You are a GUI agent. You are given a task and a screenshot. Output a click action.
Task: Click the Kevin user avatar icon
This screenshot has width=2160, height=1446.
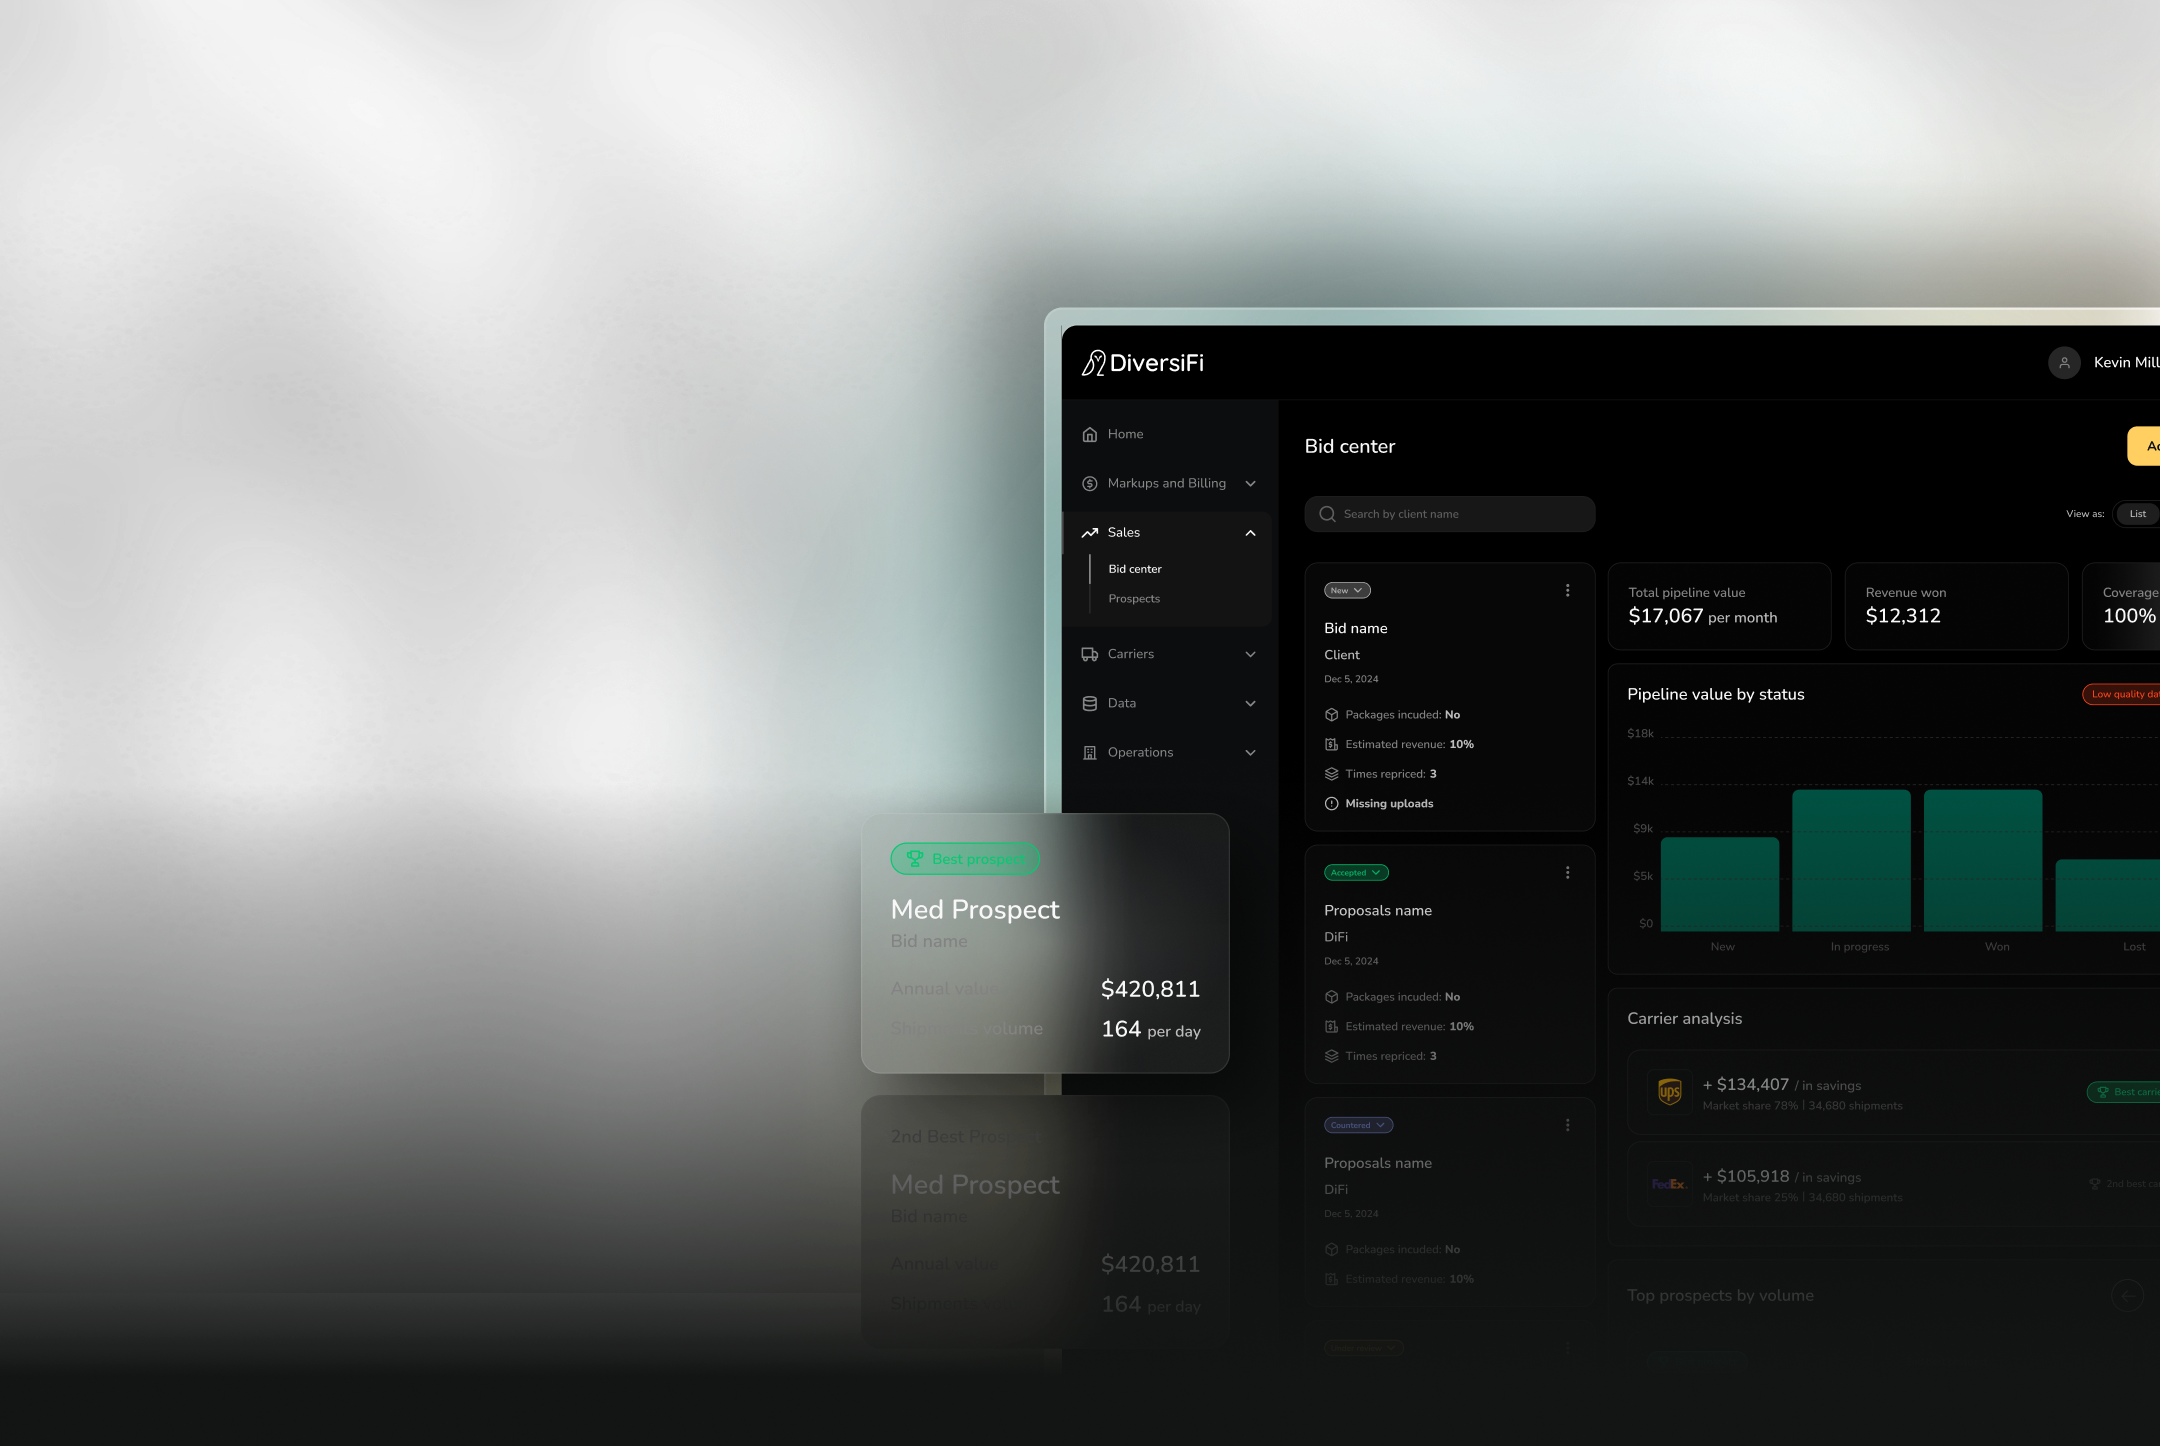(x=2064, y=363)
